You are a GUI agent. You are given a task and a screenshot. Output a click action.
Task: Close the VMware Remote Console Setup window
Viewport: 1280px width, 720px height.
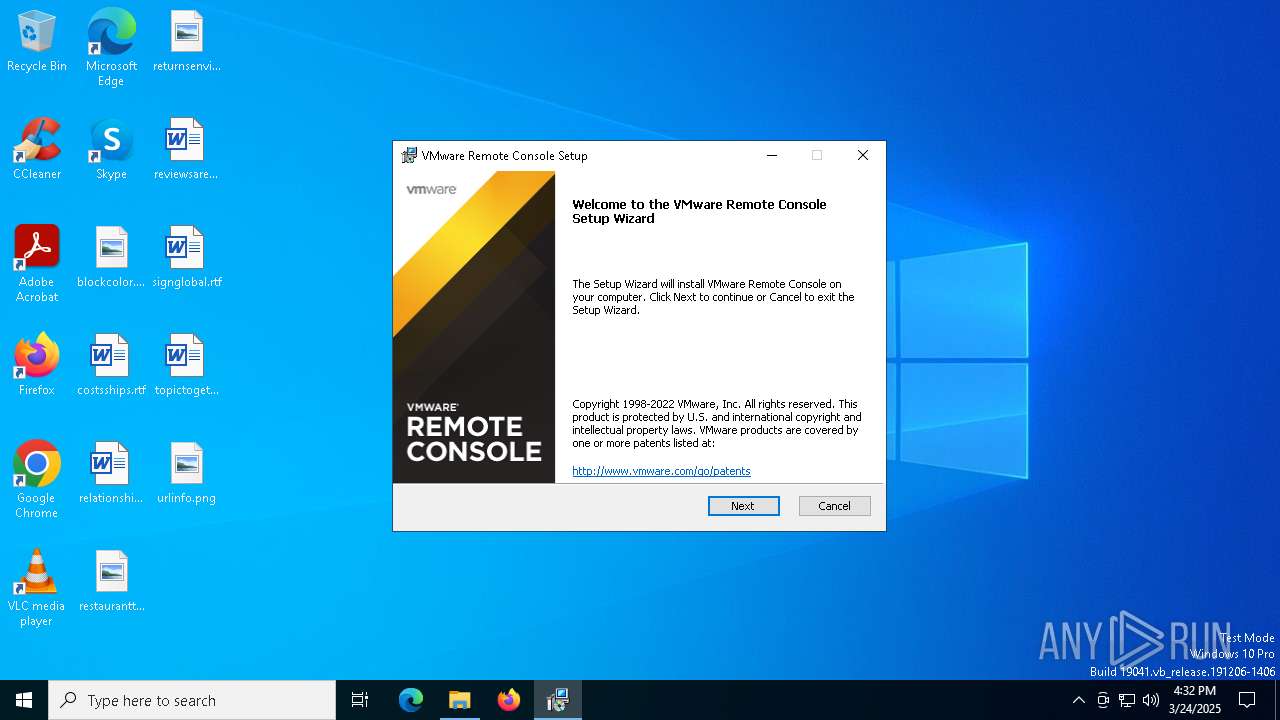[862, 155]
